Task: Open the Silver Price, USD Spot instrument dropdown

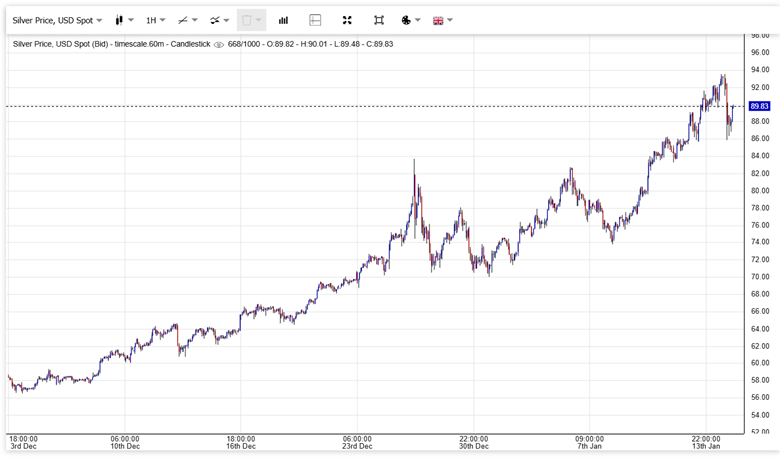Action: (x=57, y=20)
